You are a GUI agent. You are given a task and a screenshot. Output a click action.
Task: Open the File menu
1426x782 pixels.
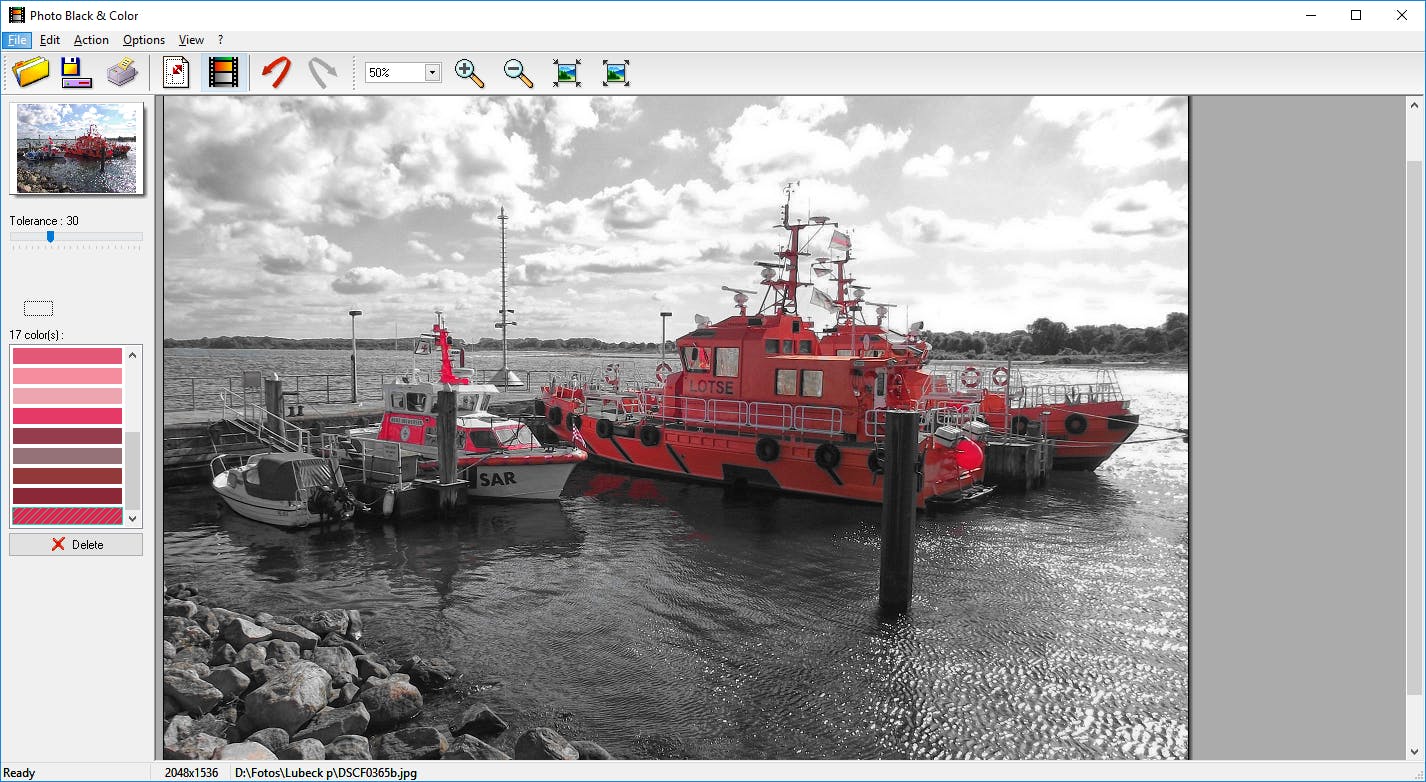[17, 40]
